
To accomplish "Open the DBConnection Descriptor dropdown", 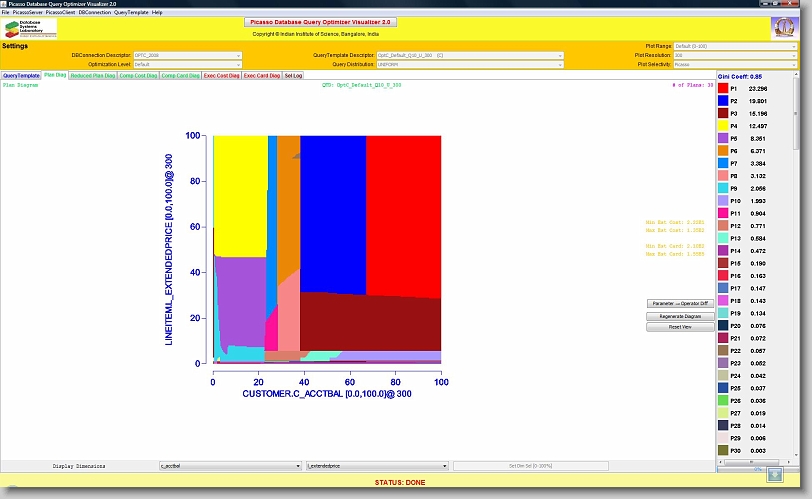I will [x=187, y=54].
